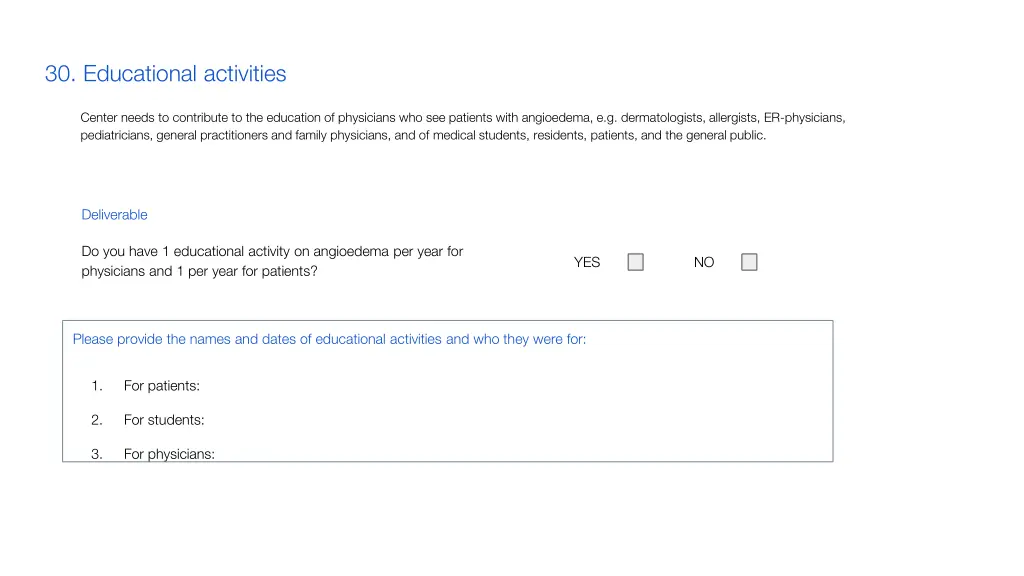Click the YES label text
Viewport: 1024px width, 576px height.
pos(586,263)
